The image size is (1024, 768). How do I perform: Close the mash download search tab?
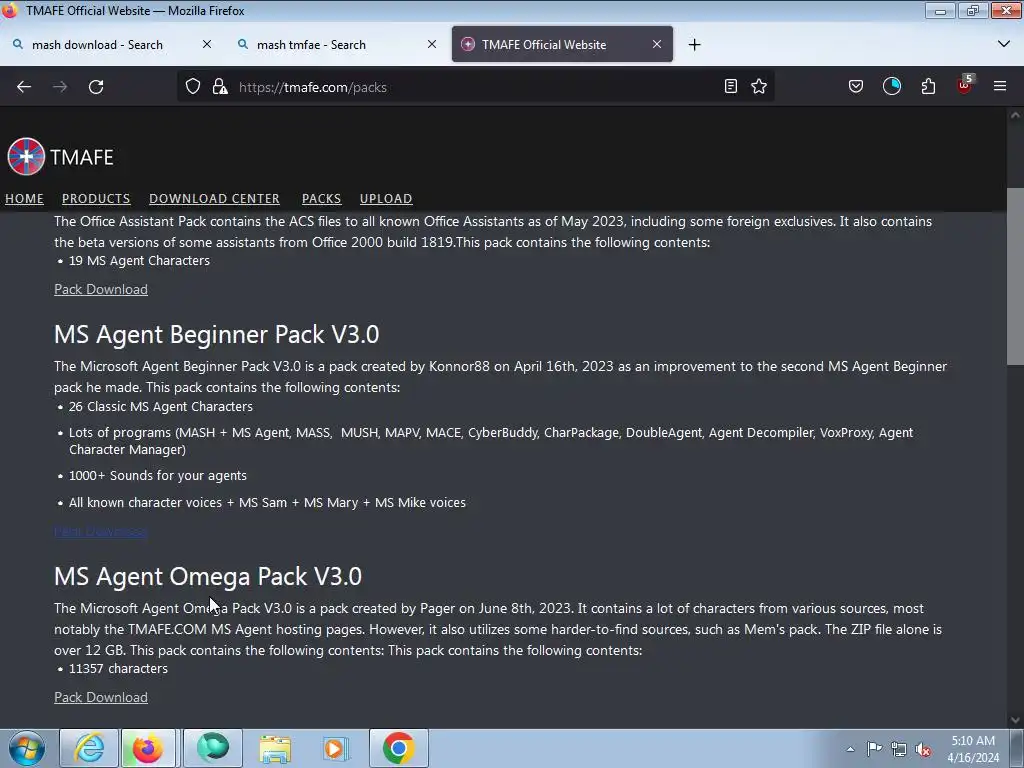tap(207, 44)
